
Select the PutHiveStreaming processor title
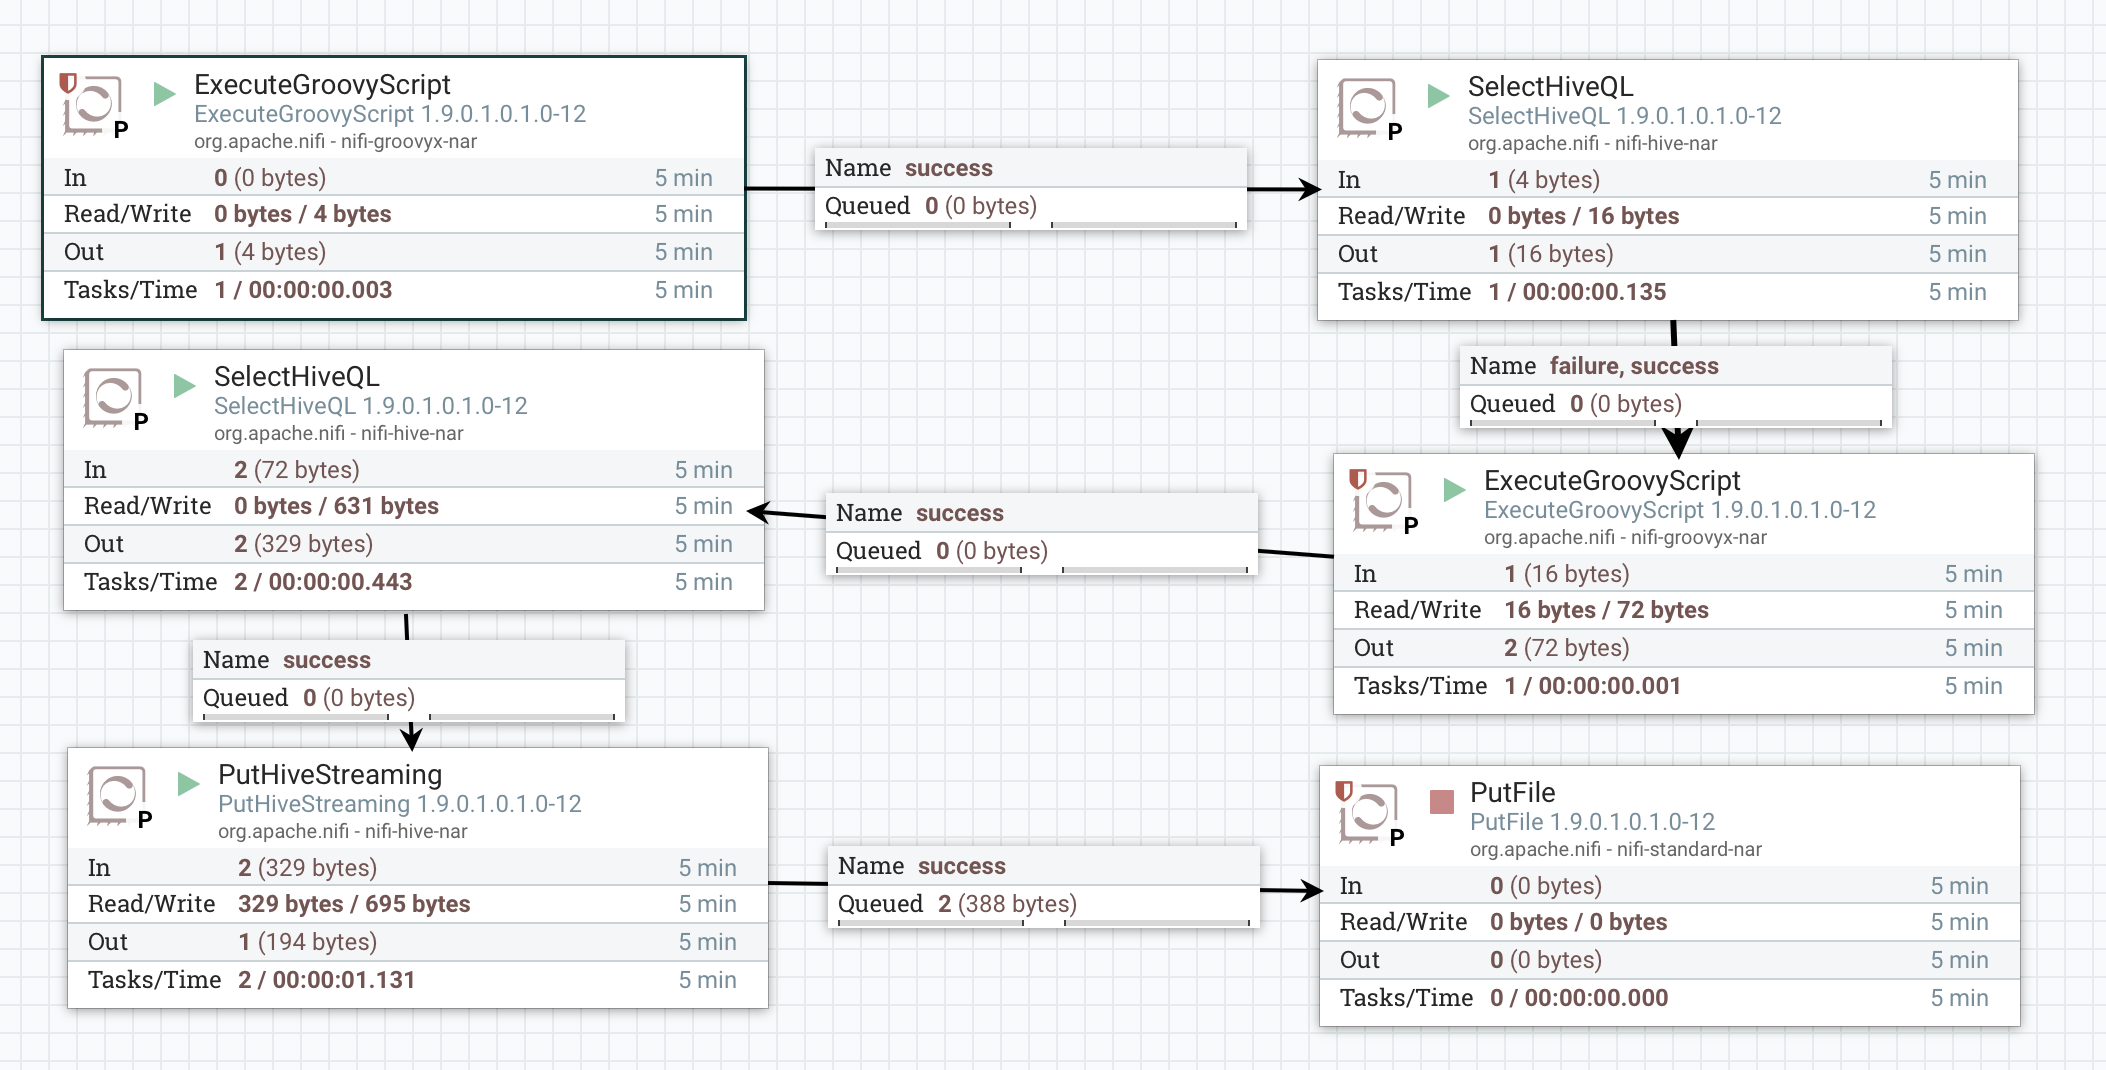pos(330,775)
